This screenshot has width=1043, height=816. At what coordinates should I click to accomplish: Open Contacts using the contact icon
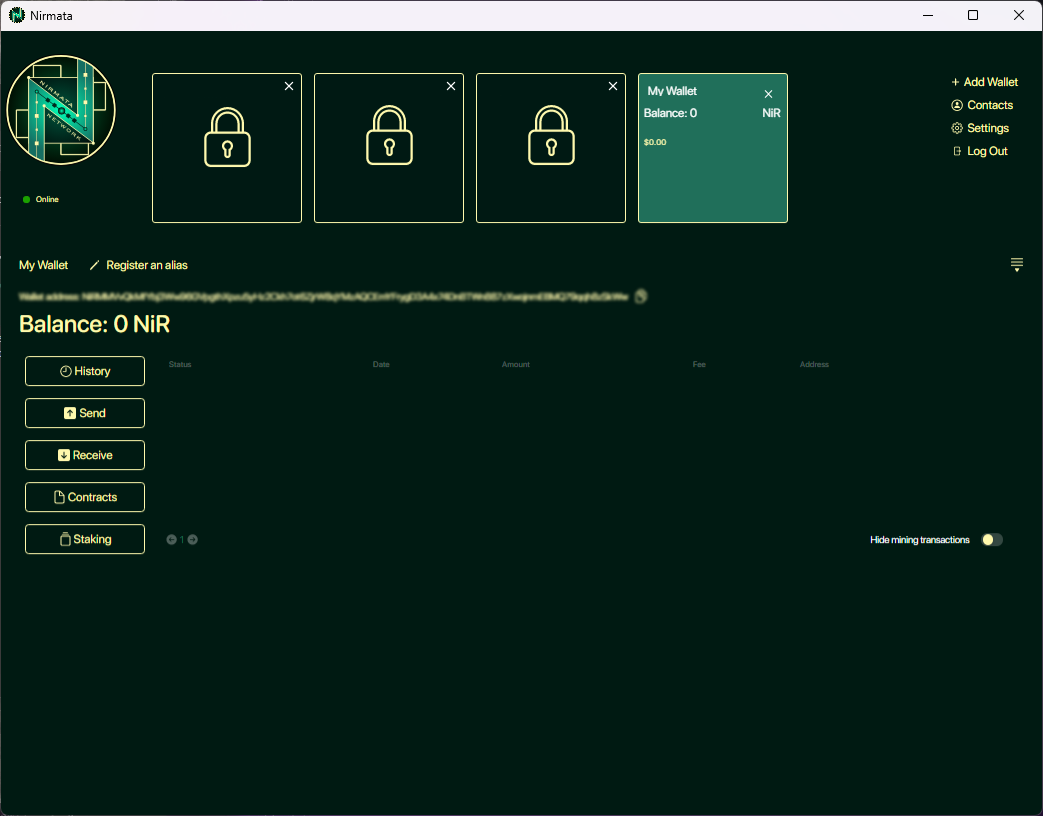(957, 105)
